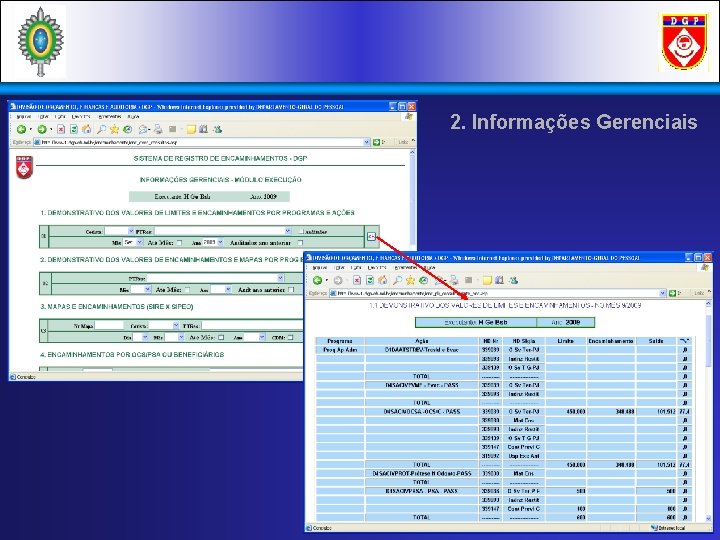
Task: Tick Até Mês checkbox in section 1
Action: 180,242
